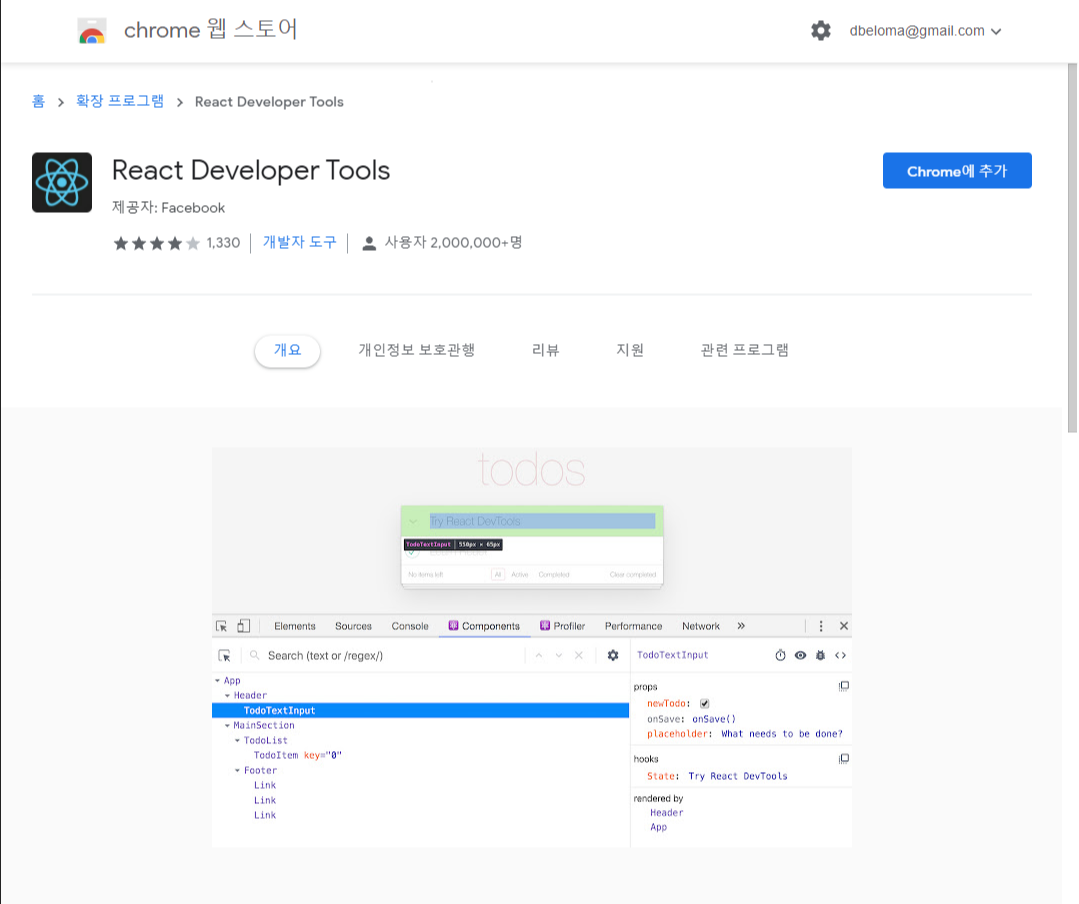Viewport: 1079px width, 904px height.
Task: Open 확장 프로그램 breadcrumb link
Action: point(120,101)
